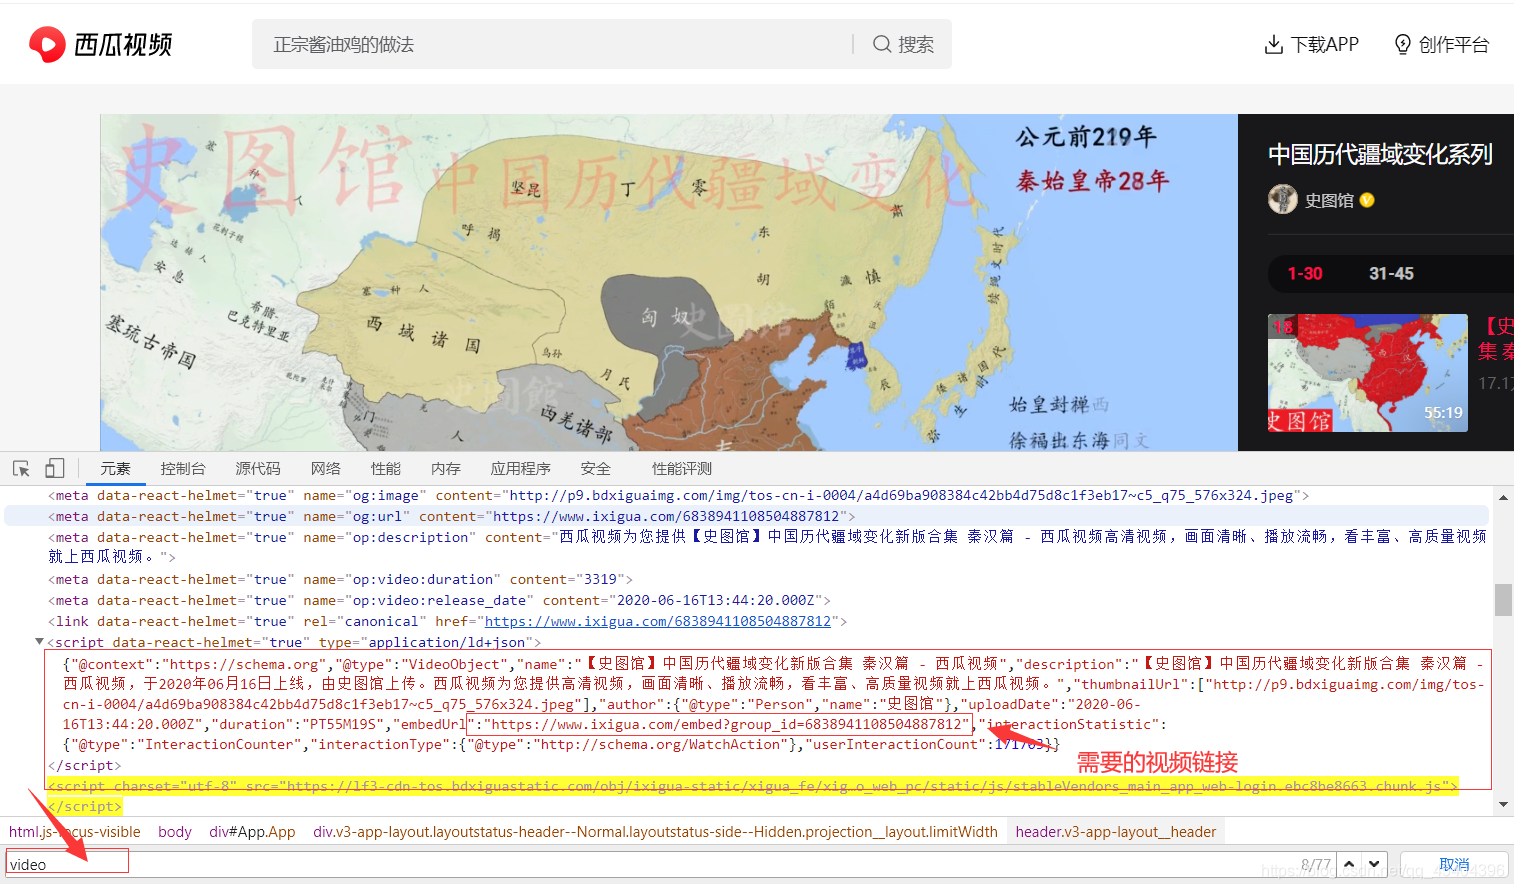1514x889 pixels.
Task: Click the Xigua Video logo
Action: 100,44
